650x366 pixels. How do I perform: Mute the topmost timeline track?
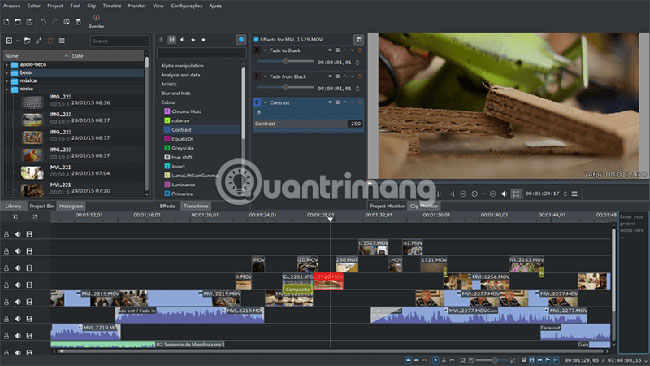[x=18, y=234]
